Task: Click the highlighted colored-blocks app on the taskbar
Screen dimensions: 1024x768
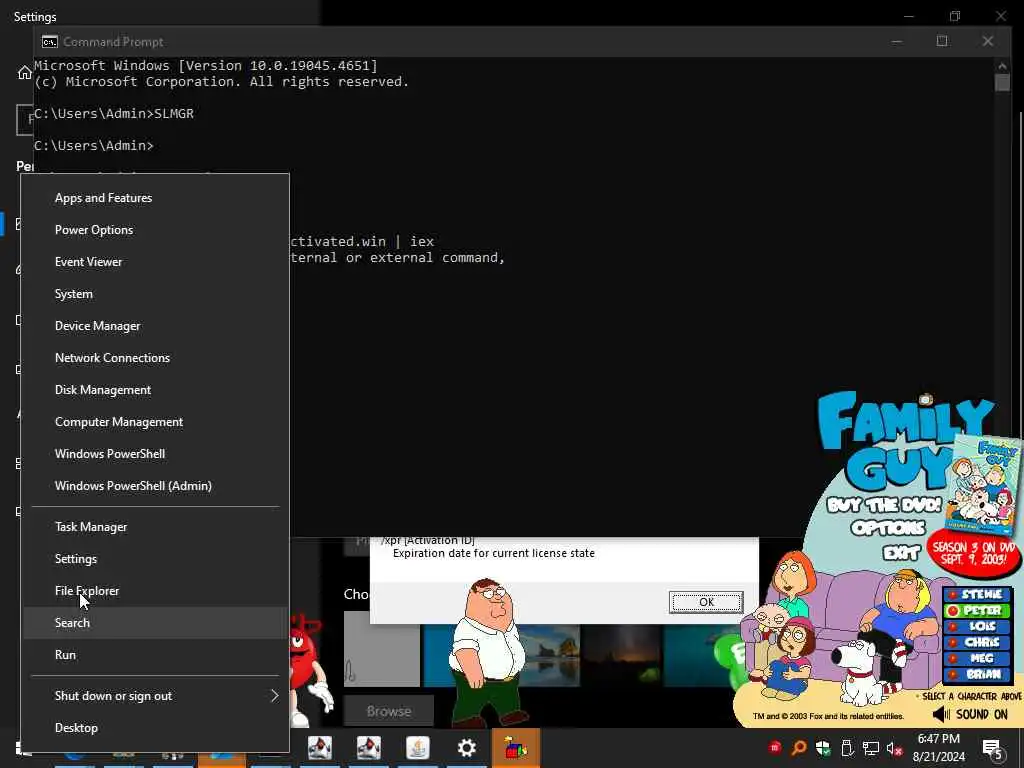Action: pos(515,748)
